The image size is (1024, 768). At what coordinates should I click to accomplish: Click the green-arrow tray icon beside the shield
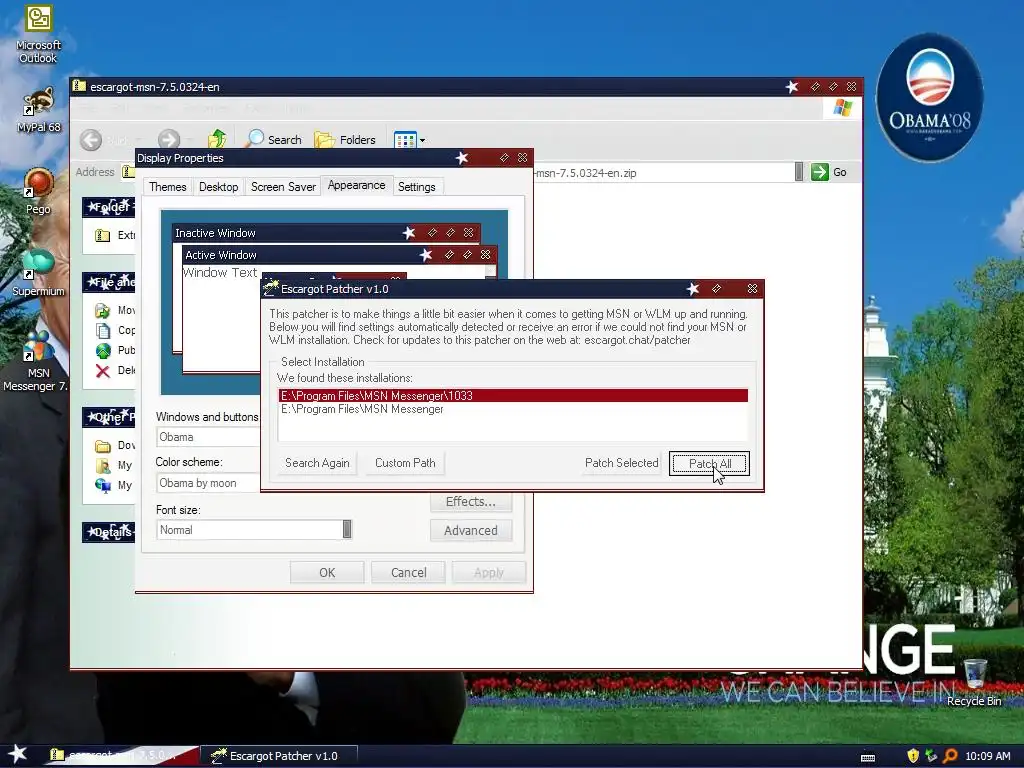pos(931,756)
